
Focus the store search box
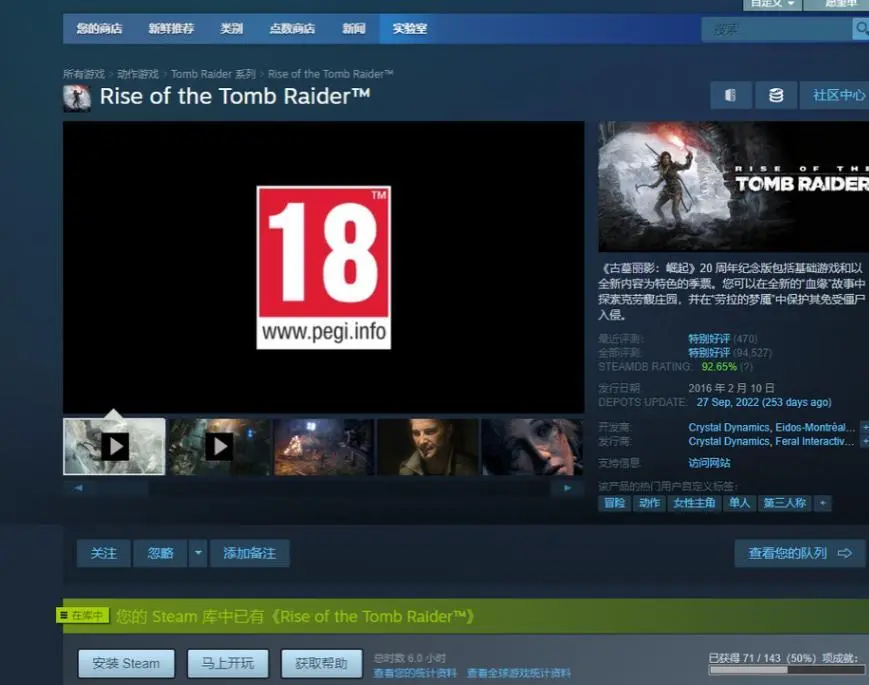click(776, 29)
